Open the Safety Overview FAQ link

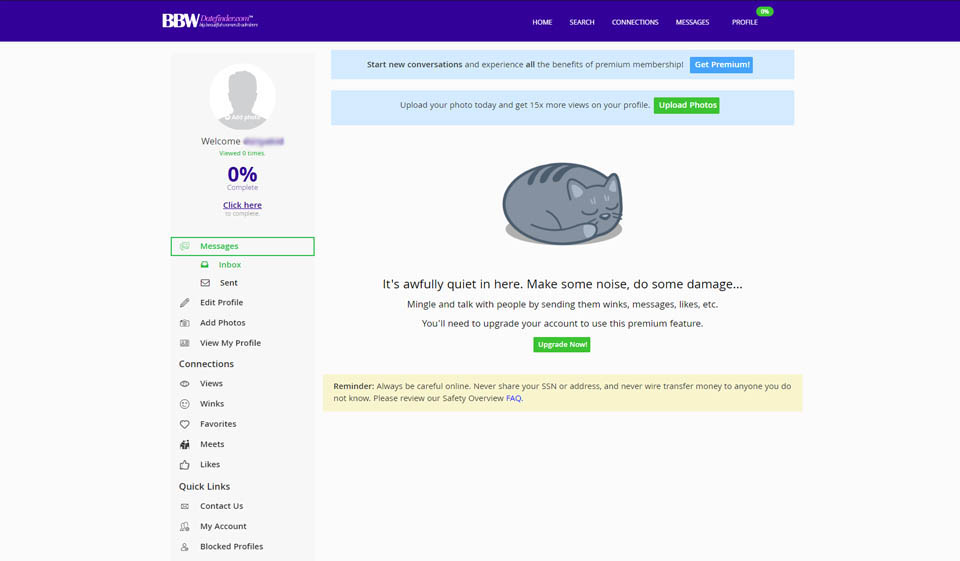[513, 398]
